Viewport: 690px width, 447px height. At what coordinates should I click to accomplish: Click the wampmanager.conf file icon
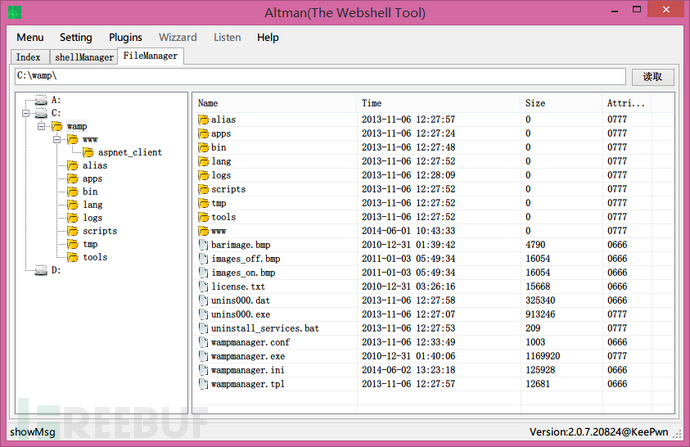203,342
